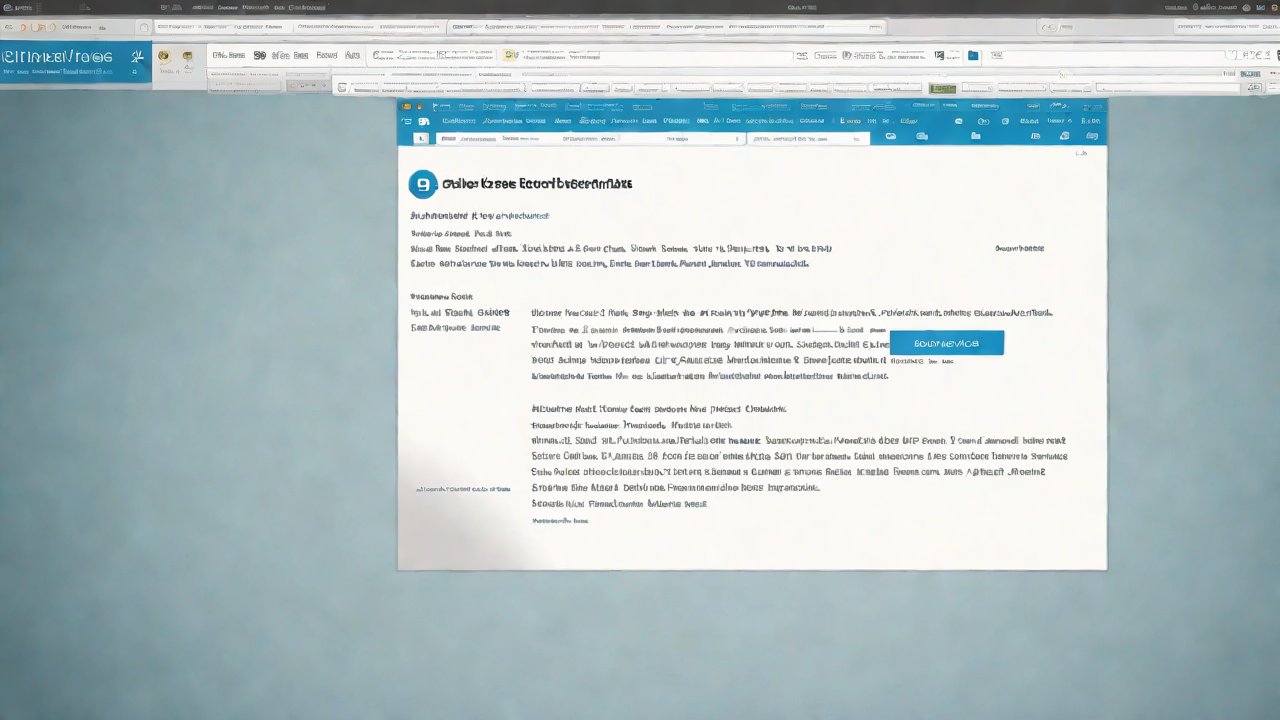Click the long input field in blue toolbar
Viewport: 1280px width, 720px height.
(589, 138)
